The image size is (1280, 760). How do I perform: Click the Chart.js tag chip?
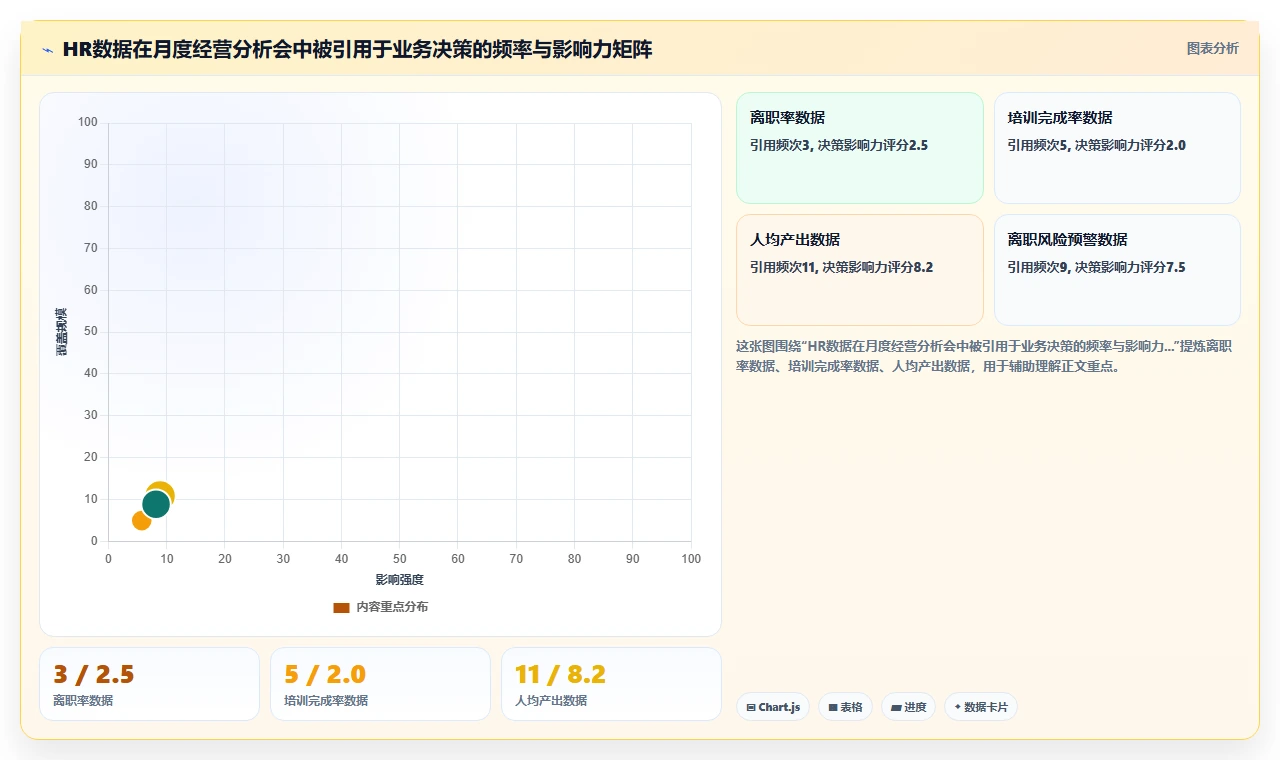(x=773, y=707)
